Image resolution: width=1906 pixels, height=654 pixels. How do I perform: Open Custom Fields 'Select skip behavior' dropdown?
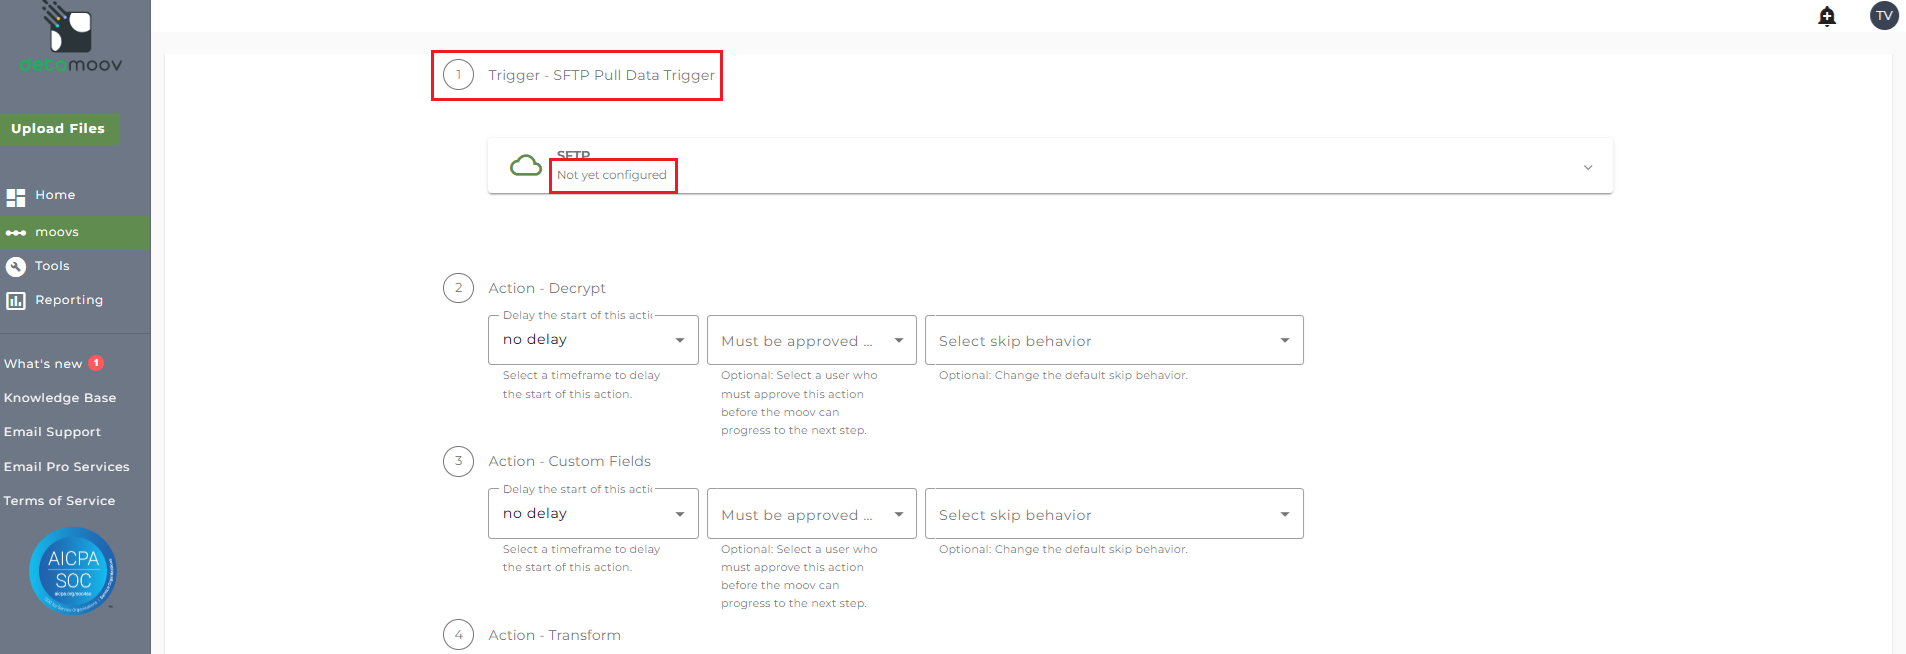click(1113, 514)
